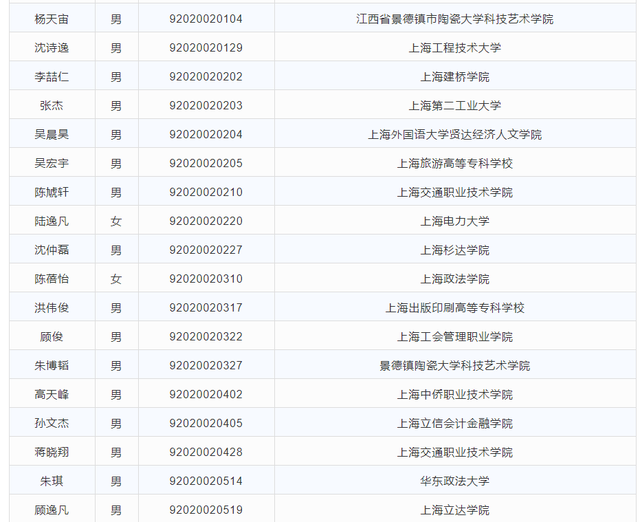
Task: Click ID 92020020204
Action: pyautogui.click(x=206, y=135)
